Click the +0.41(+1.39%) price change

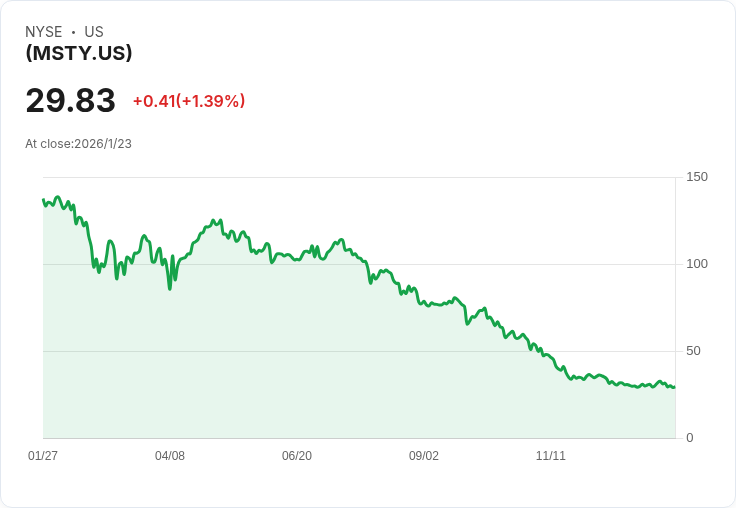[x=189, y=101]
